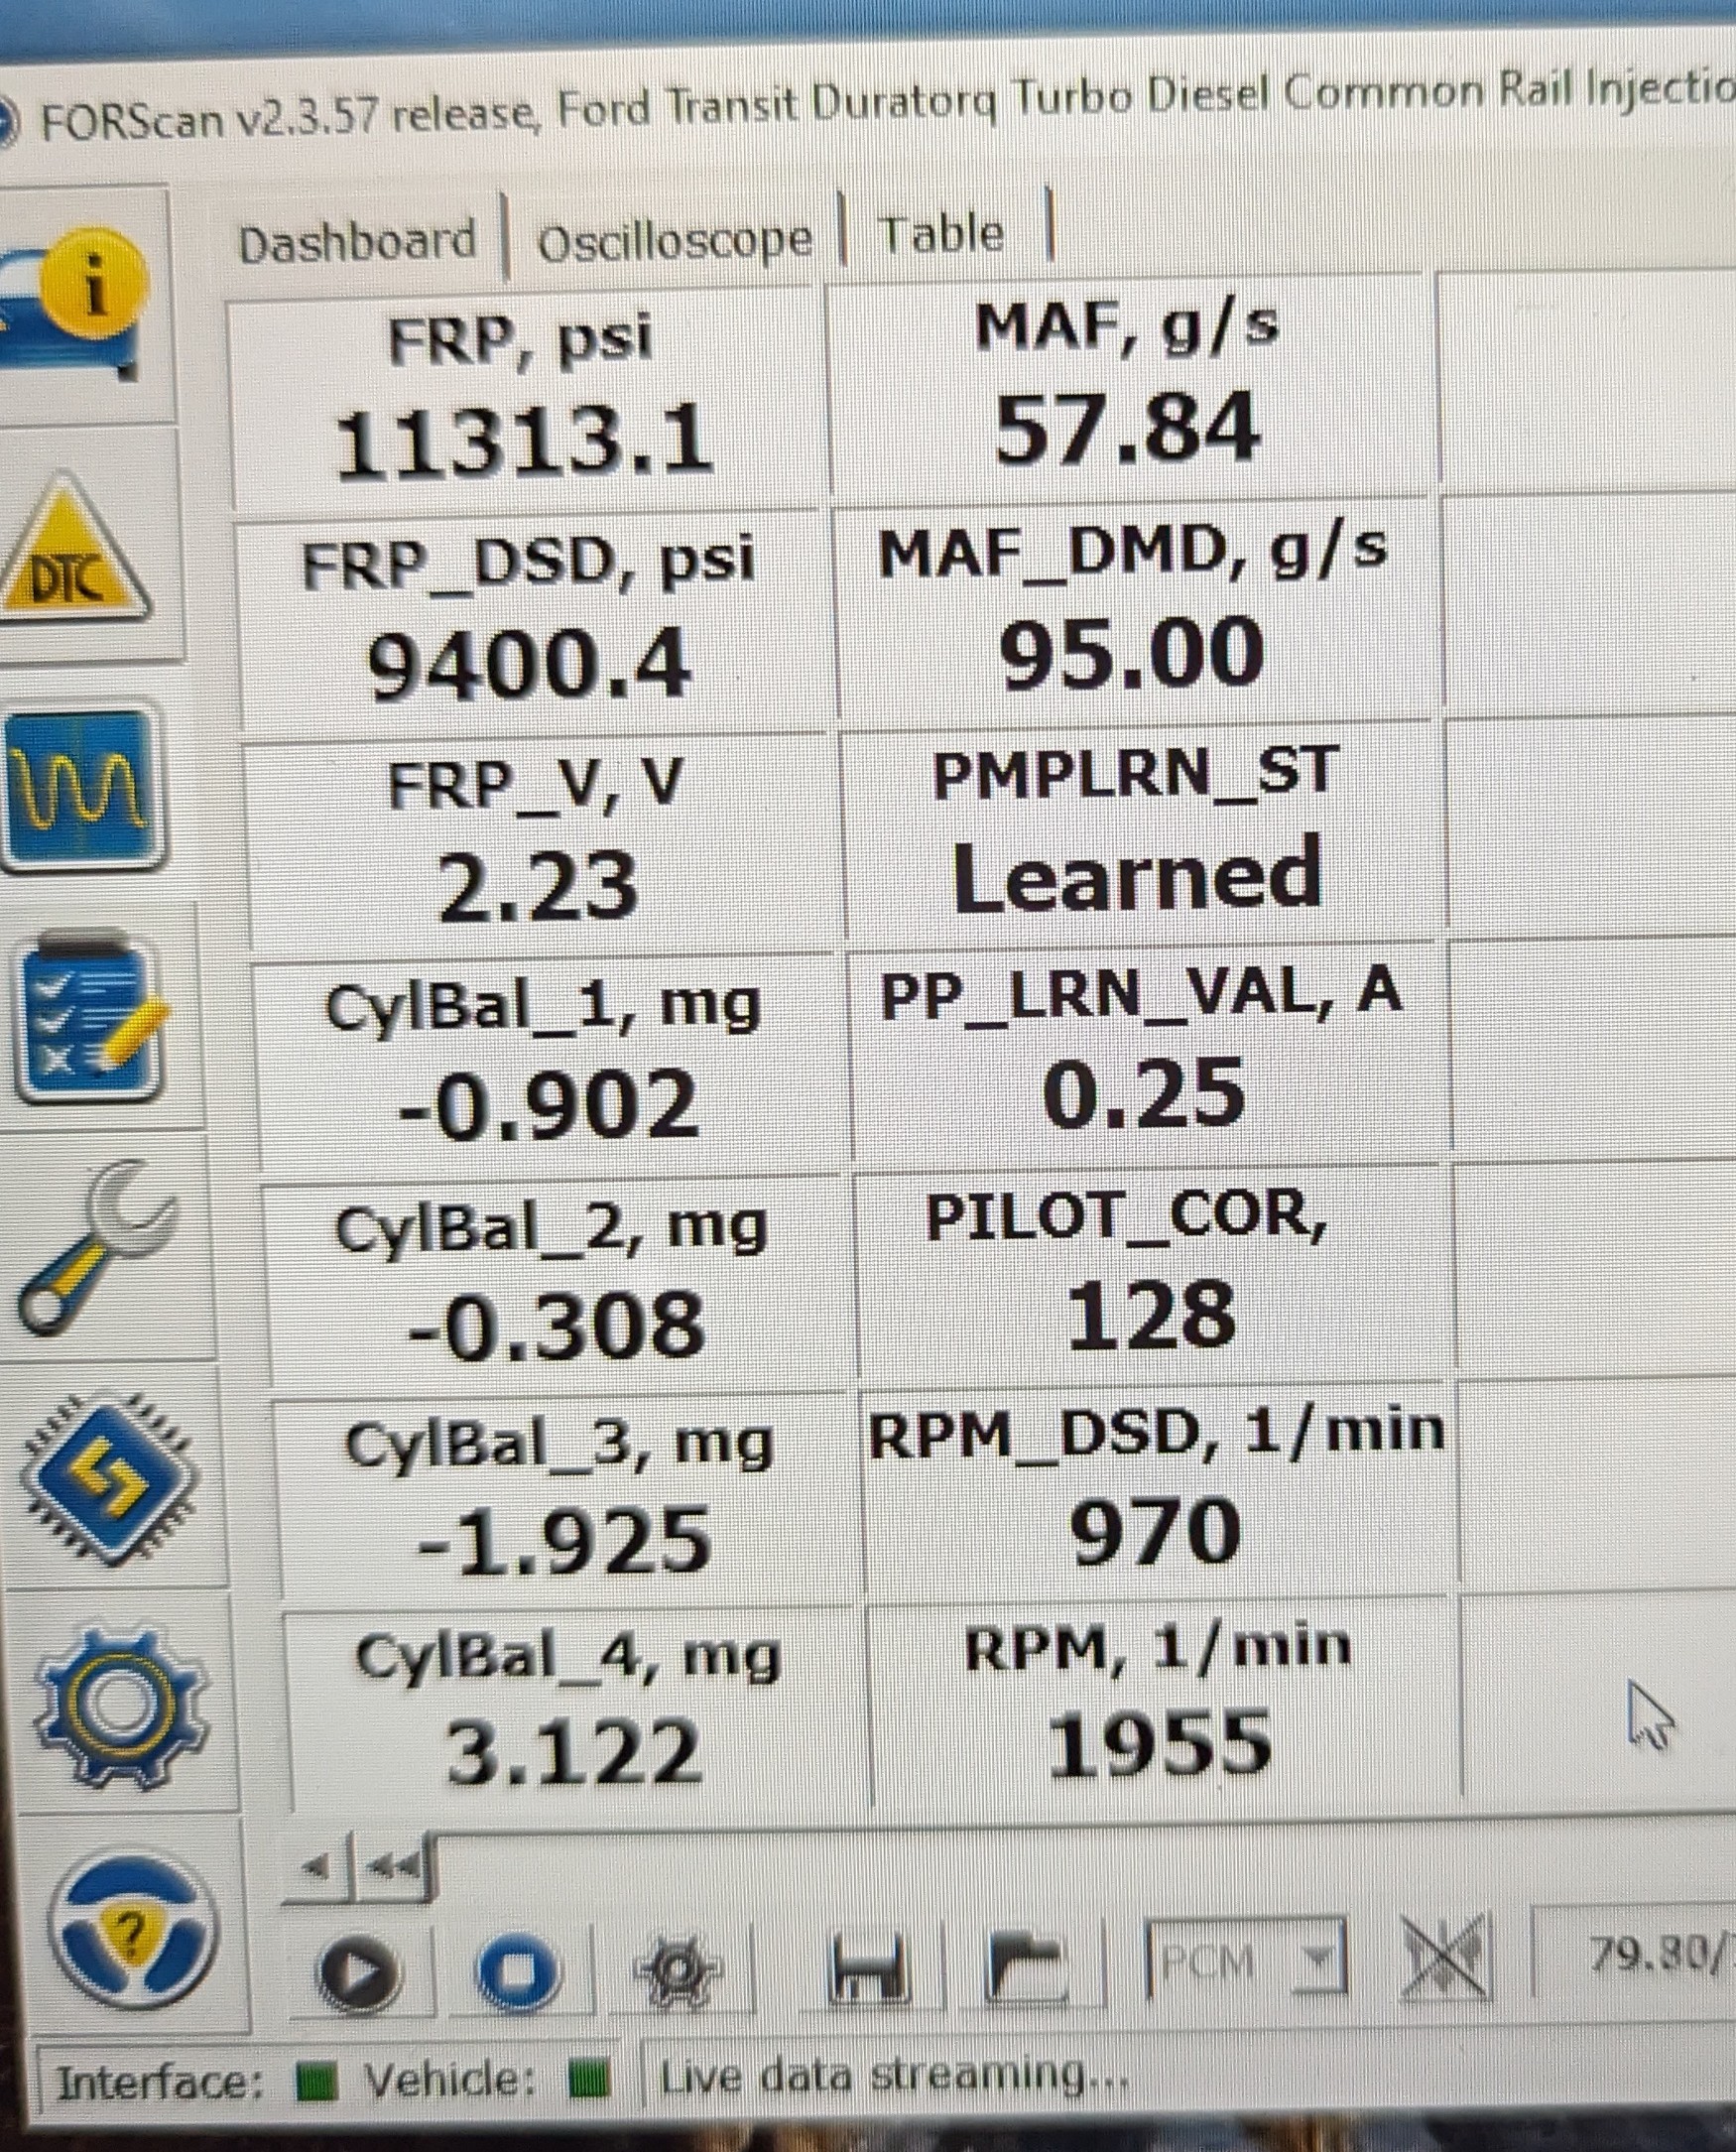The image size is (1736, 2152).
Task: Open the PCM module dropdown
Action: (1246, 1960)
